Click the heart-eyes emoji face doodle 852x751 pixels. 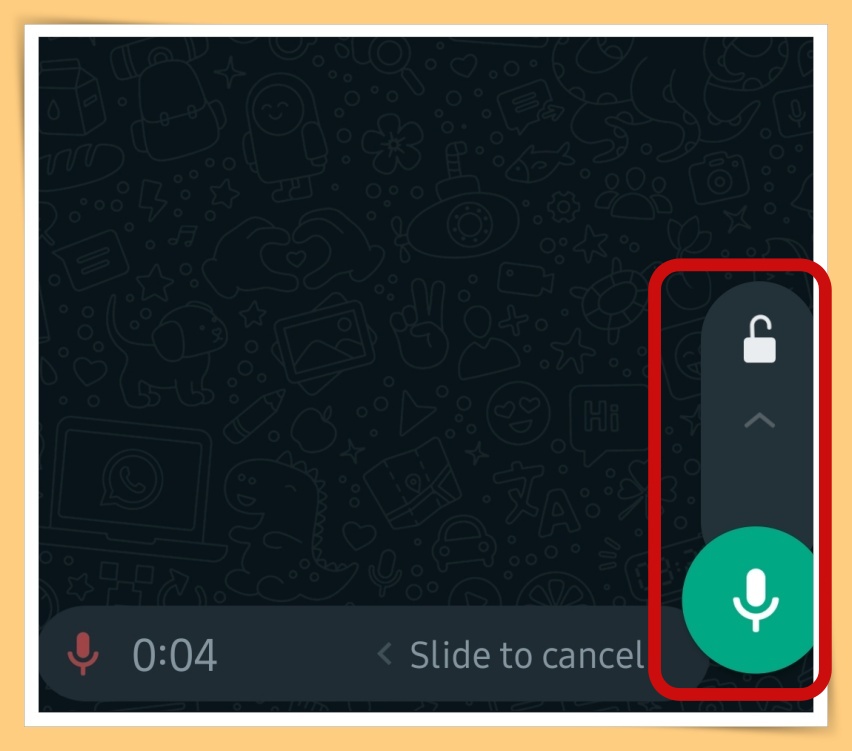click(518, 413)
